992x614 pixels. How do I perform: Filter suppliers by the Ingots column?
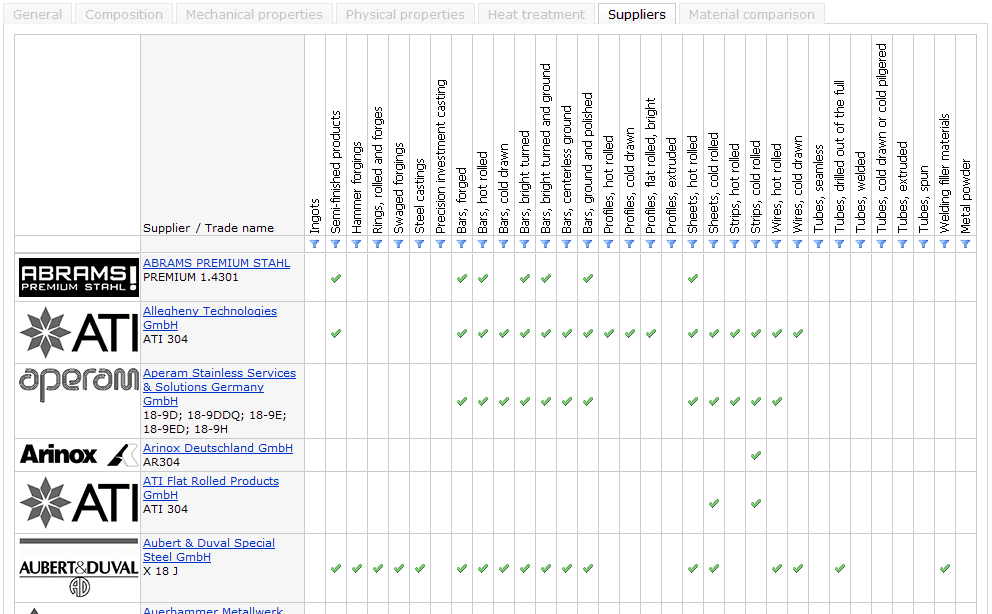(x=314, y=244)
